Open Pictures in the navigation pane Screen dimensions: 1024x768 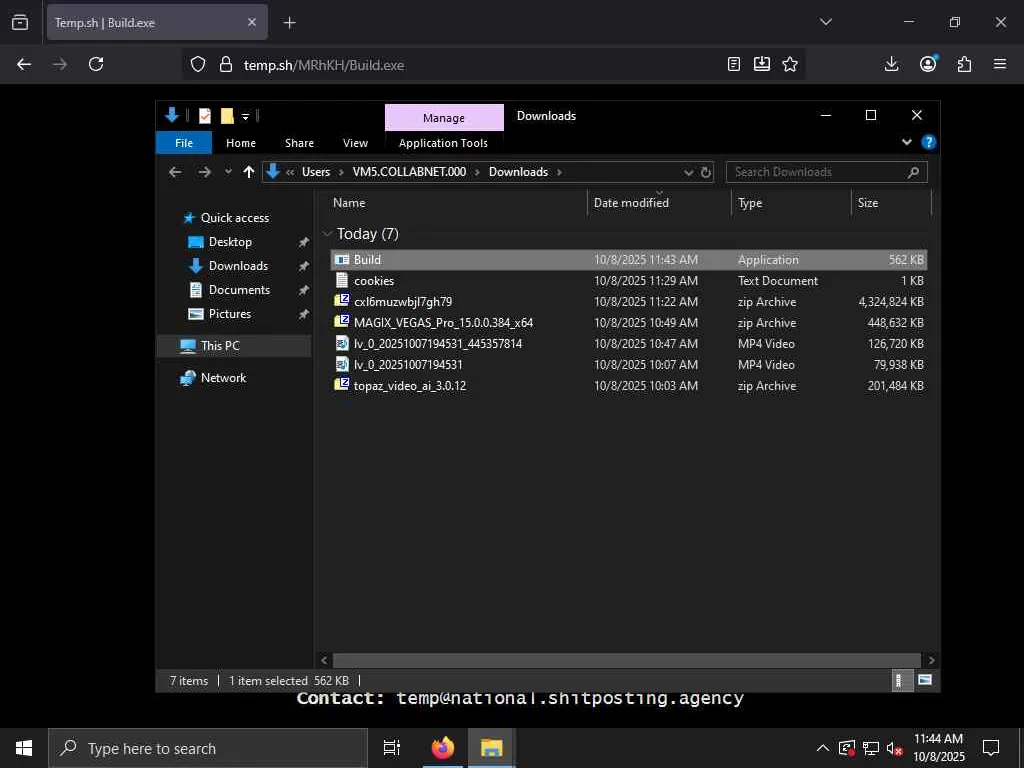[x=229, y=313]
